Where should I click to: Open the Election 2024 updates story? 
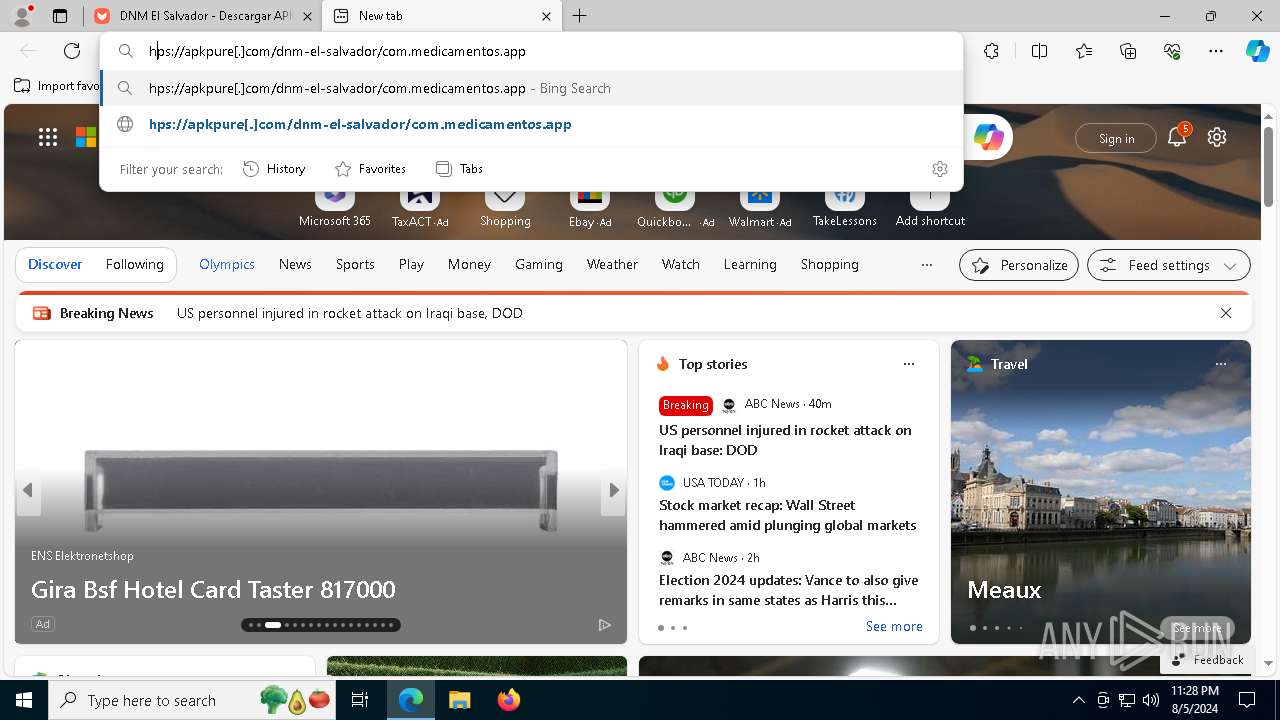click(789, 590)
